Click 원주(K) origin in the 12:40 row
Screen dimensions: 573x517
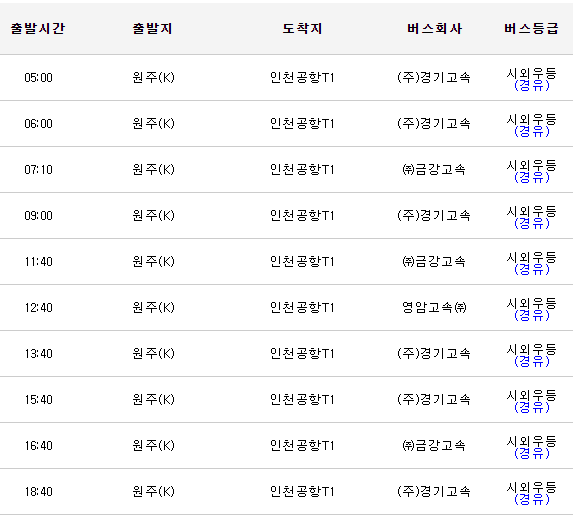153,308
